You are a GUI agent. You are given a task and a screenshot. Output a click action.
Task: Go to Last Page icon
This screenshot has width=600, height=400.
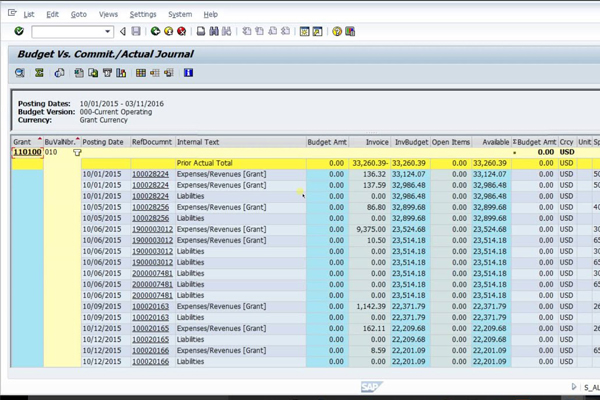(285, 31)
